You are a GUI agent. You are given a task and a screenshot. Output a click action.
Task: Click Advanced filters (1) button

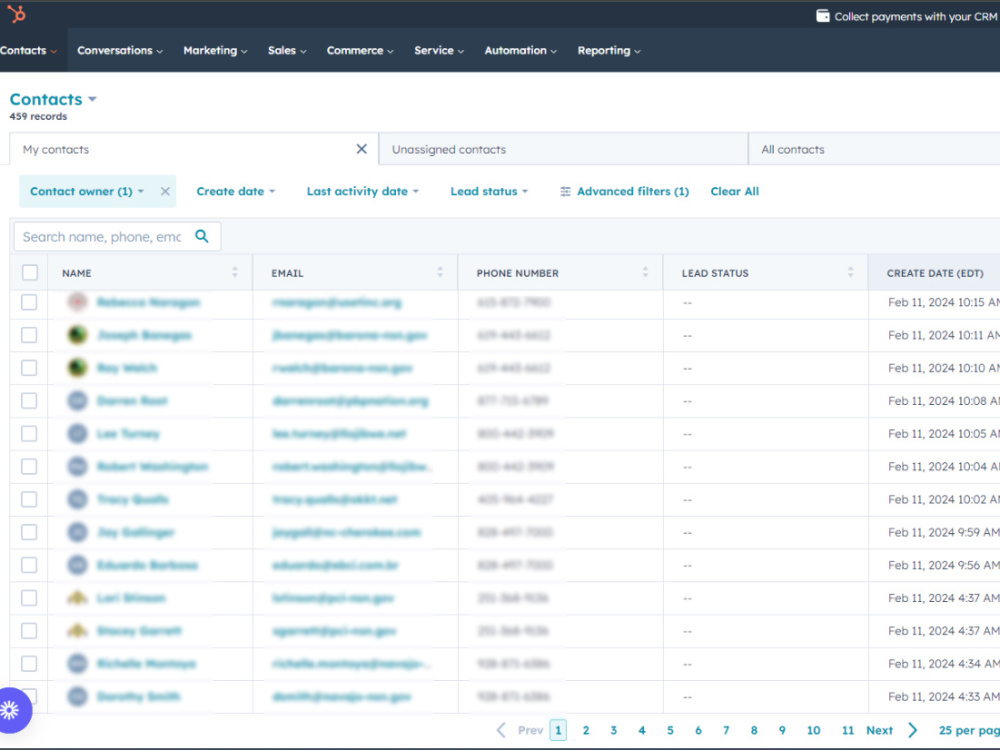[x=624, y=191]
